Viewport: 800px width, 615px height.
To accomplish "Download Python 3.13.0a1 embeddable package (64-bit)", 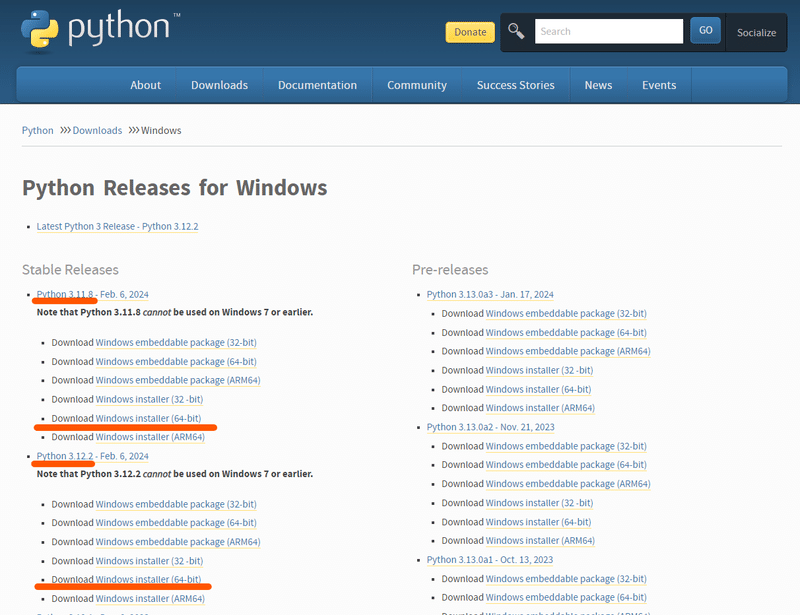I will point(566,597).
